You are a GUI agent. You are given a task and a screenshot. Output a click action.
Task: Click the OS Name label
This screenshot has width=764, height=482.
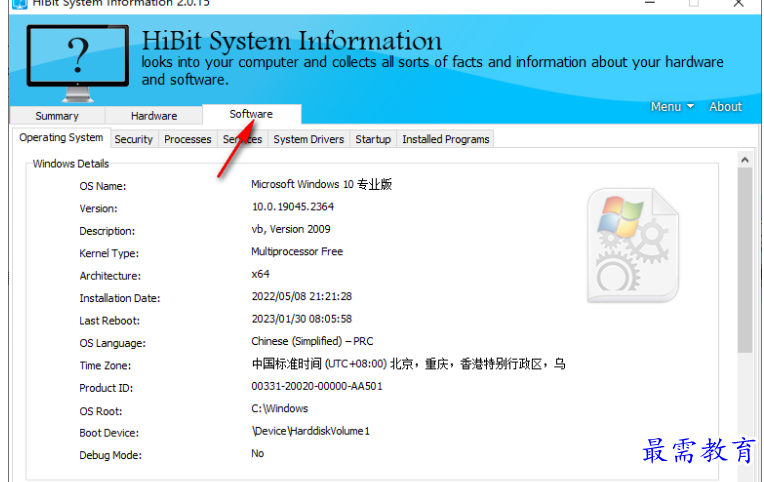tap(103, 186)
